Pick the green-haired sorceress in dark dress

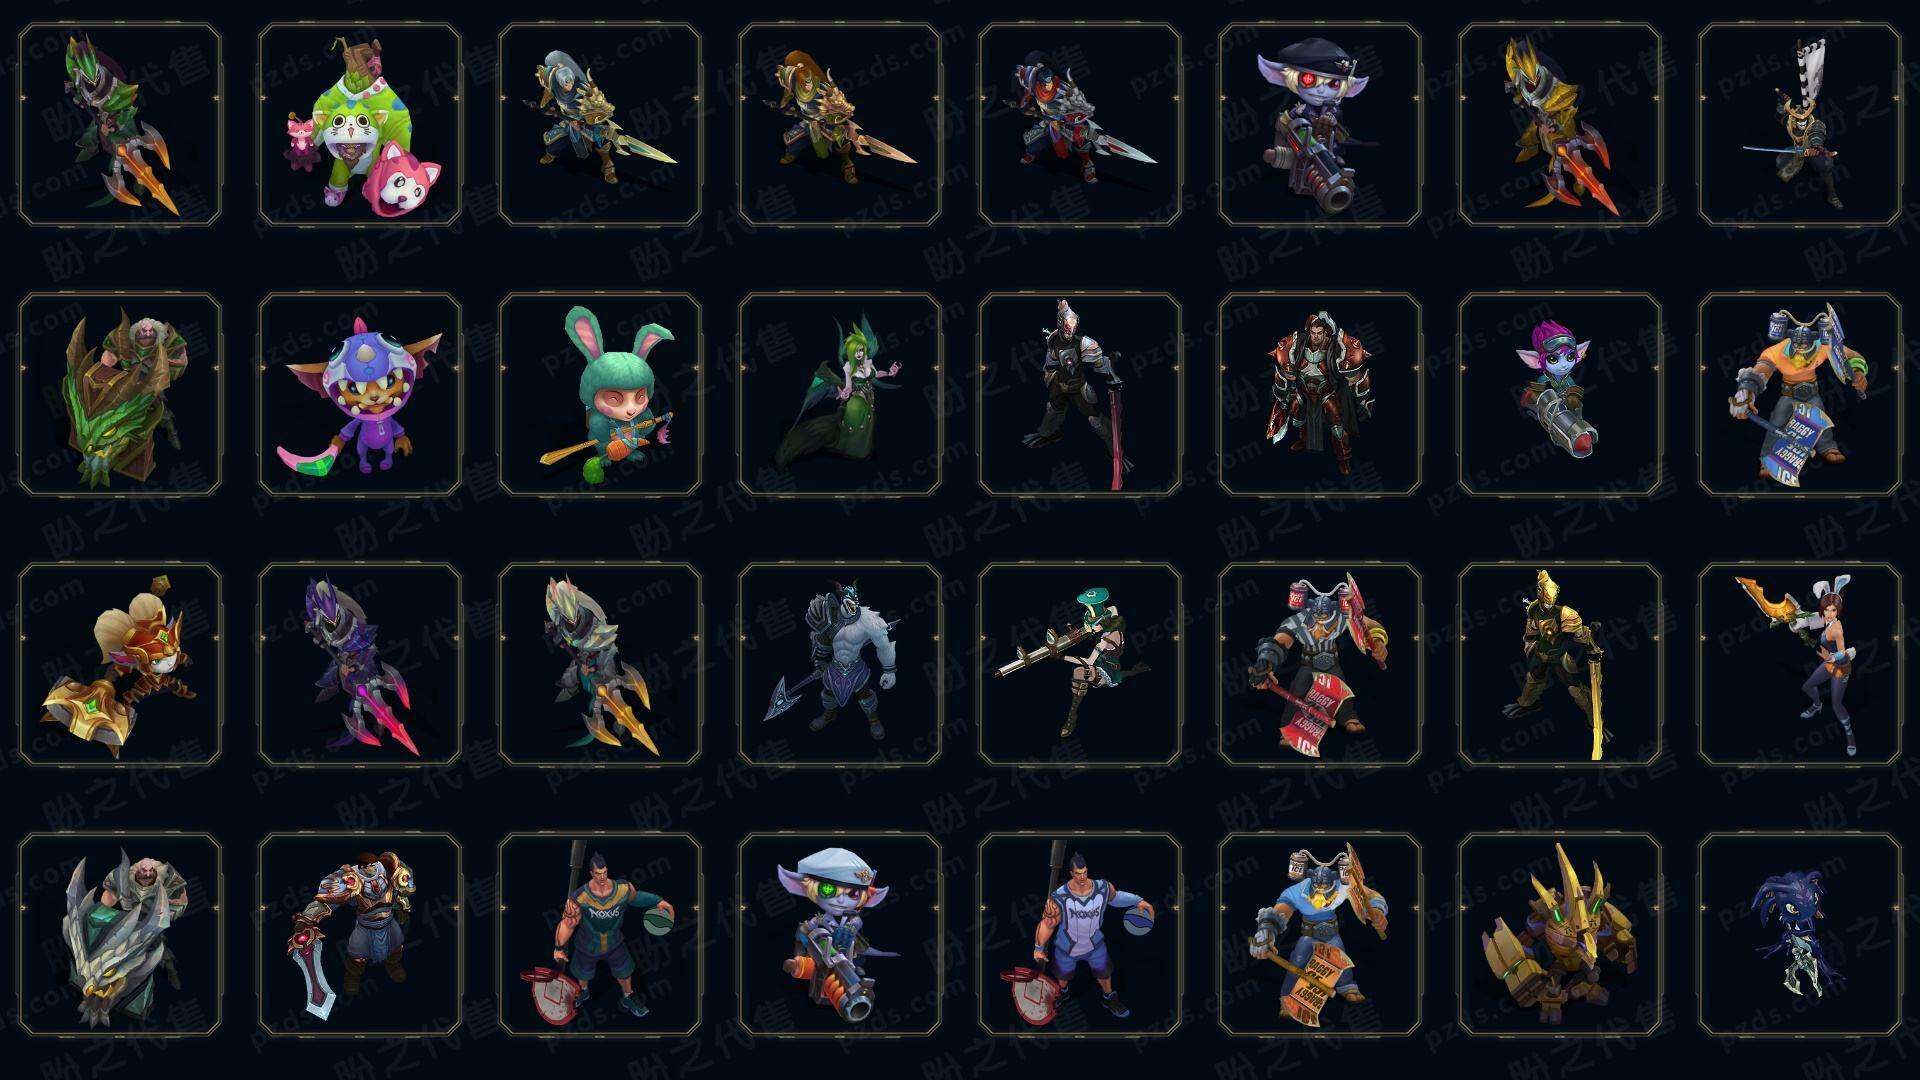pos(840,395)
